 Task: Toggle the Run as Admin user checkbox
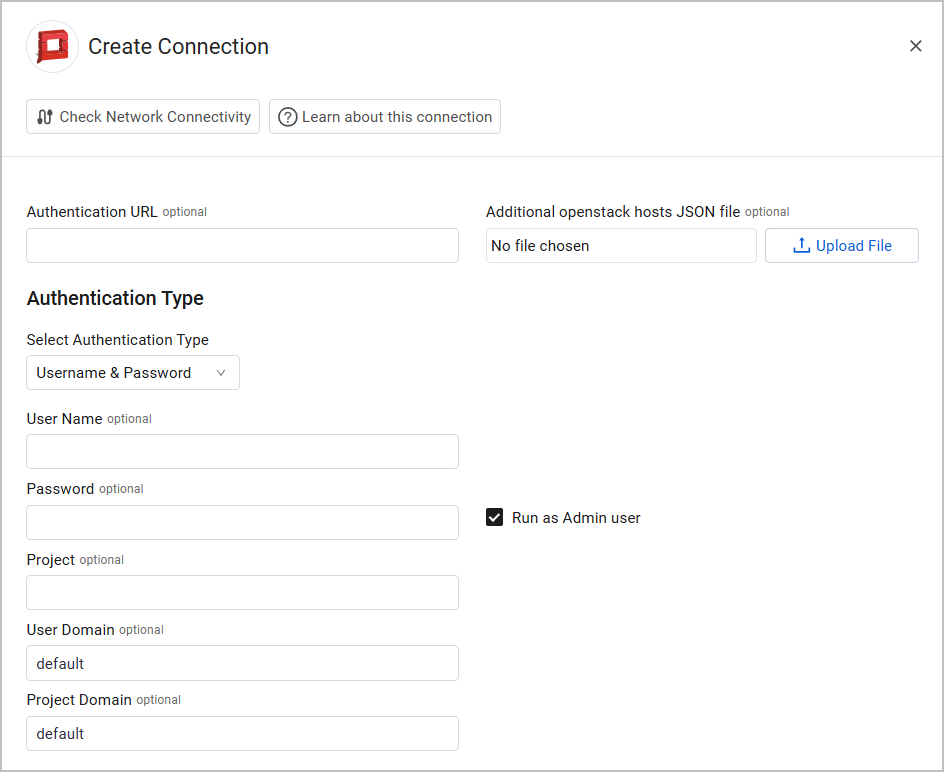tap(494, 518)
